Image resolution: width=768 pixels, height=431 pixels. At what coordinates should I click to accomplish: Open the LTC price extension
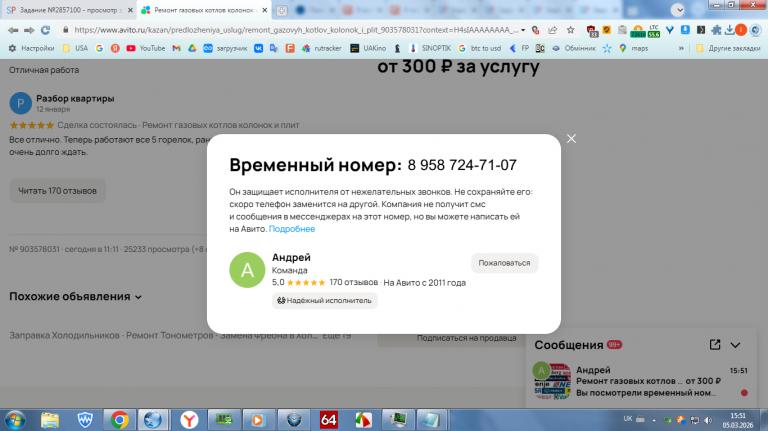pyautogui.click(x=654, y=31)
